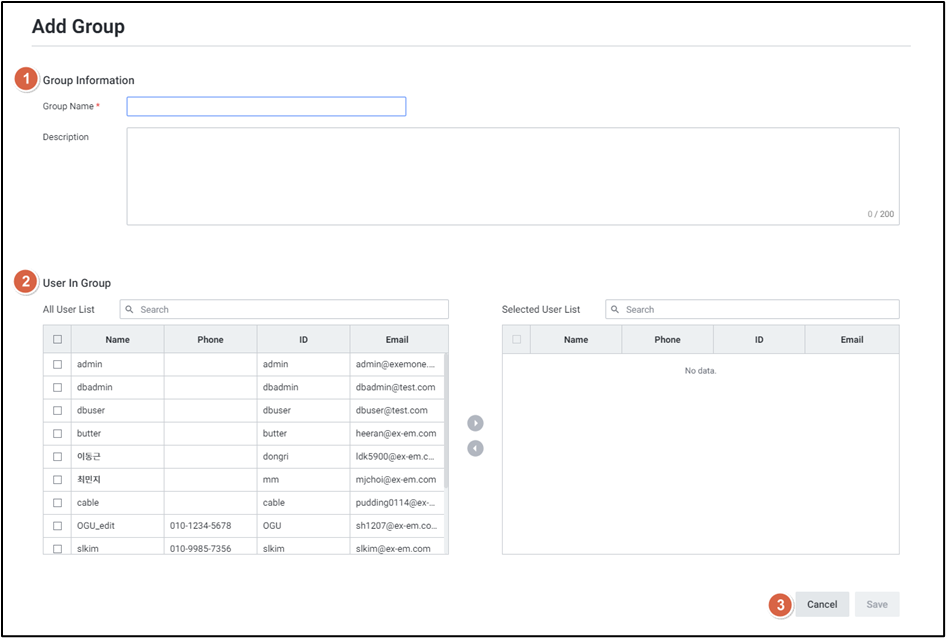Click the All User List scrollbar
This screenshot has height=638, width=946.
446,420
